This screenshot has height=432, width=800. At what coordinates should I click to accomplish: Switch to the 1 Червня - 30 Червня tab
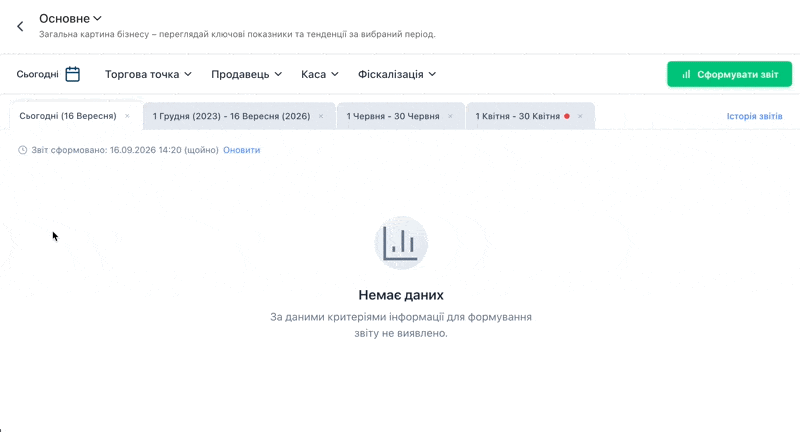point(393,116)
